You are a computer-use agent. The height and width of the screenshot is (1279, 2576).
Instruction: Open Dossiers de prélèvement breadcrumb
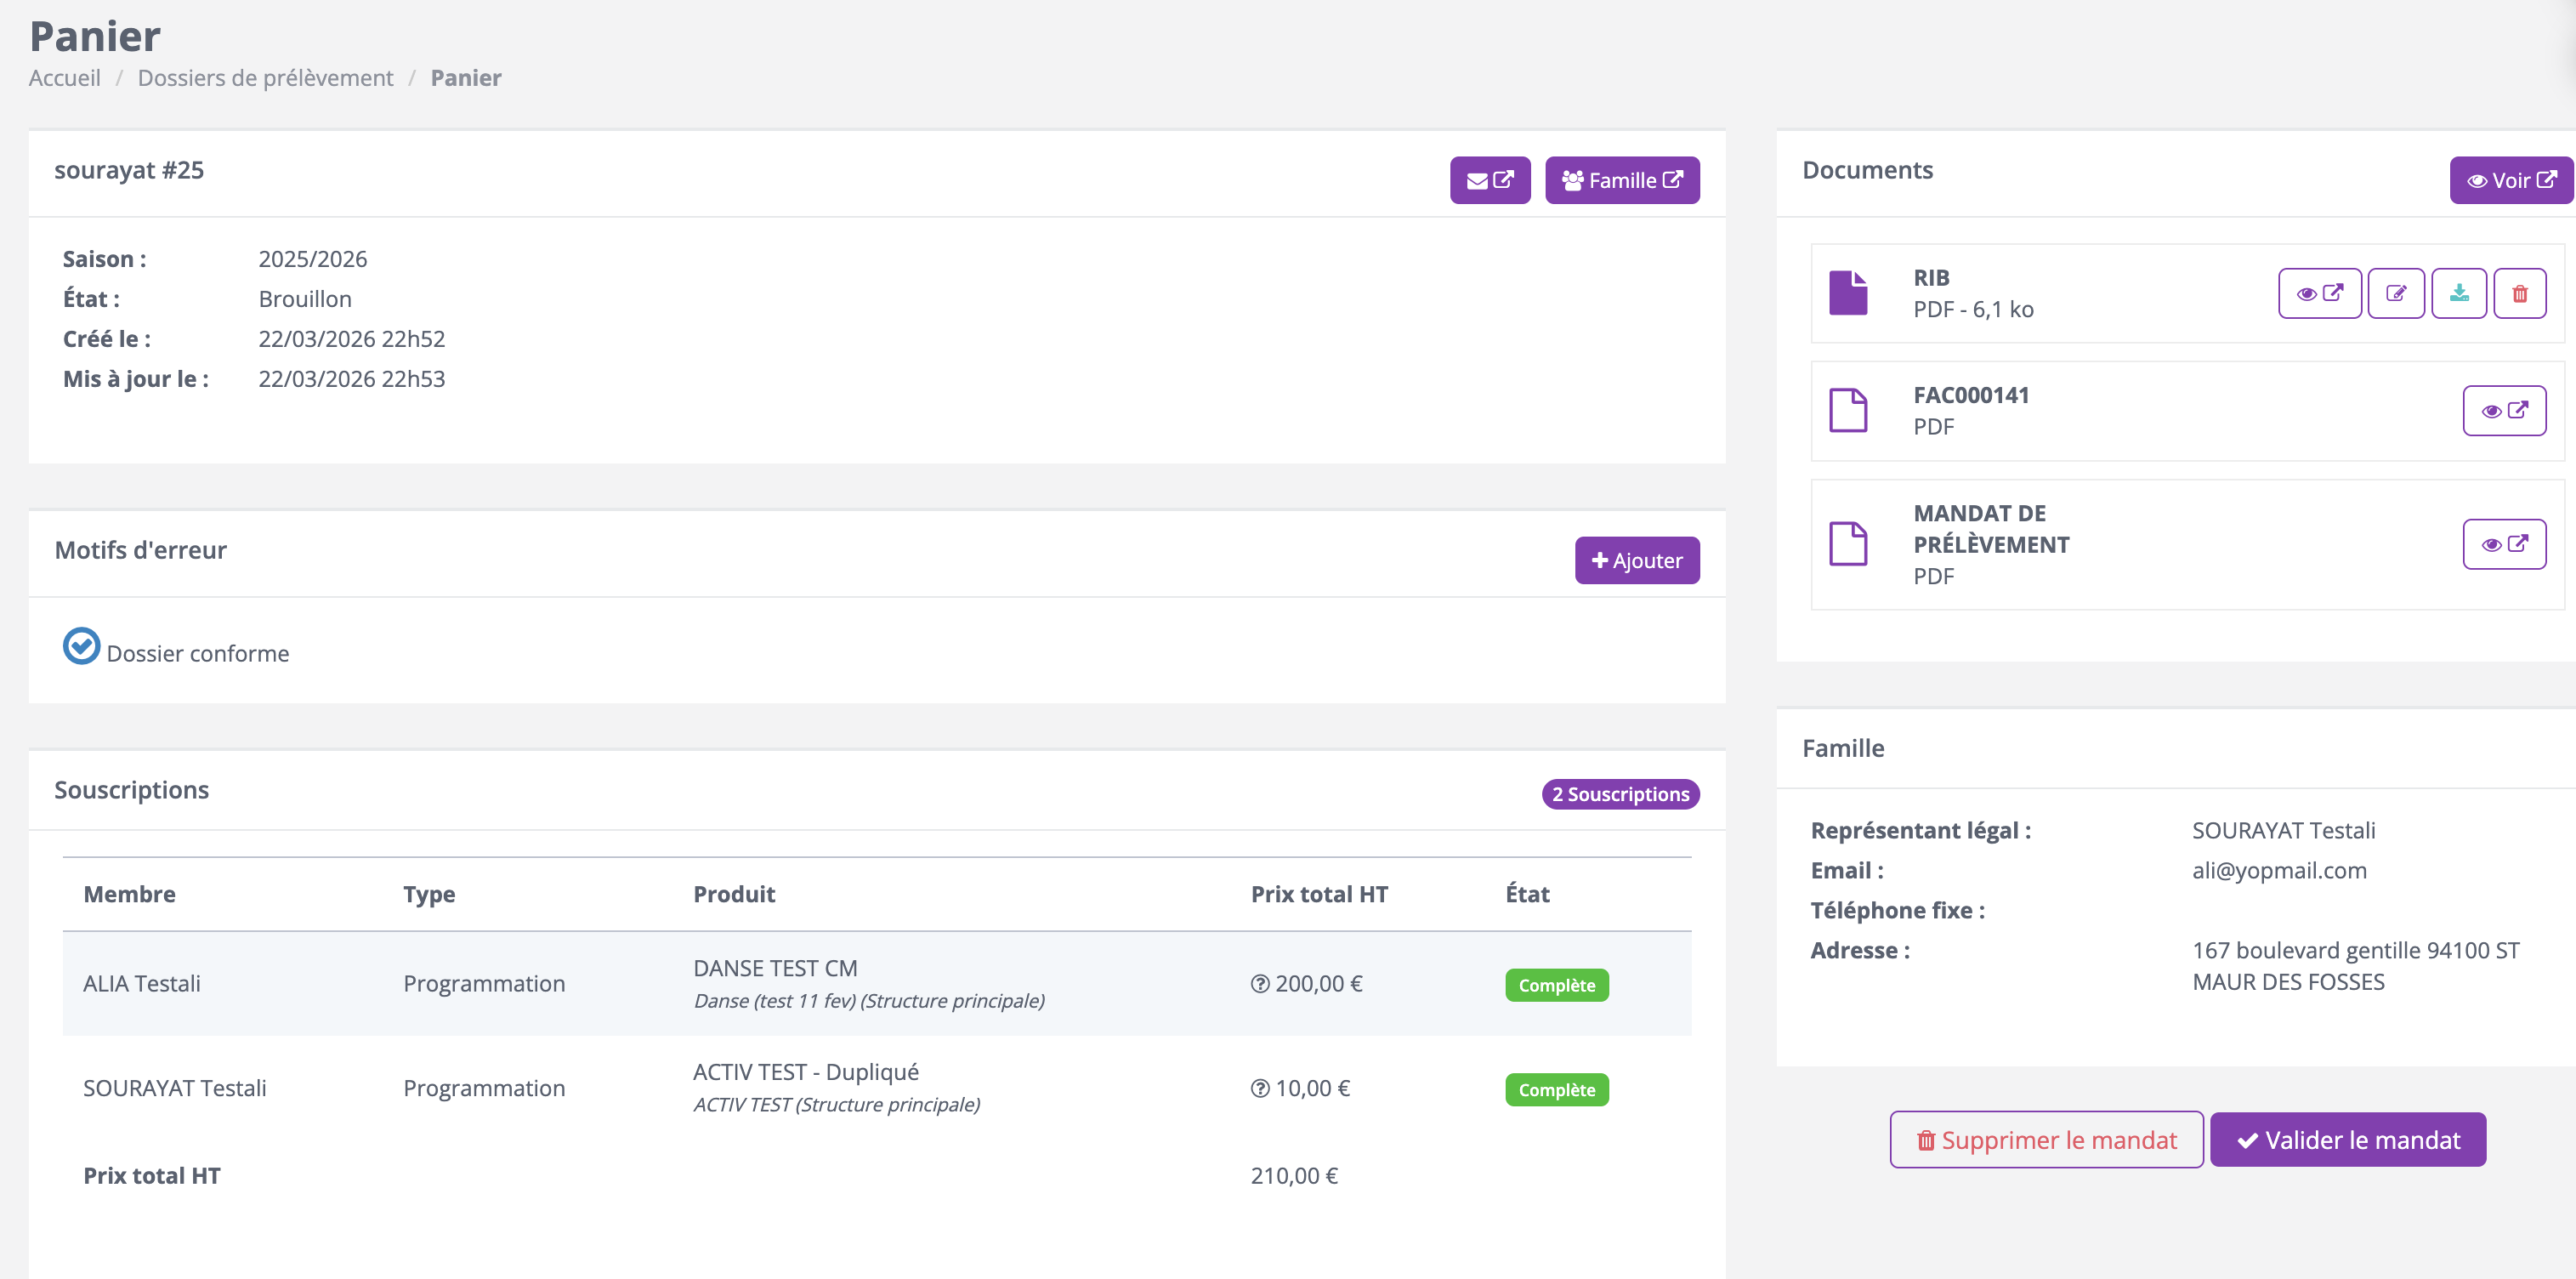click(x=265, y=78)
